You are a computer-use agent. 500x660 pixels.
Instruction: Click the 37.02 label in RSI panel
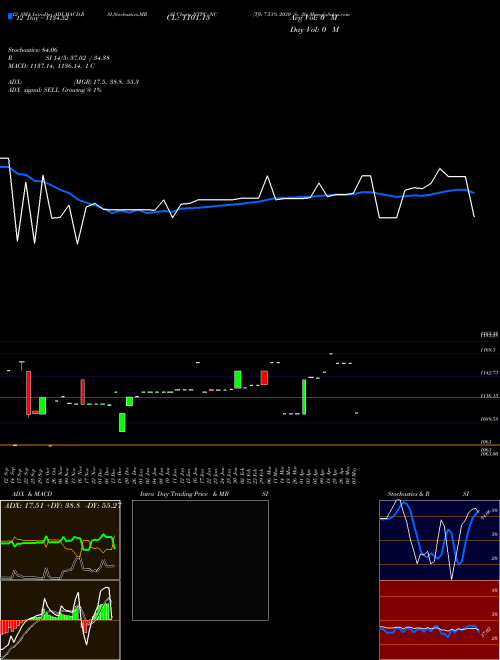point(486,633)
